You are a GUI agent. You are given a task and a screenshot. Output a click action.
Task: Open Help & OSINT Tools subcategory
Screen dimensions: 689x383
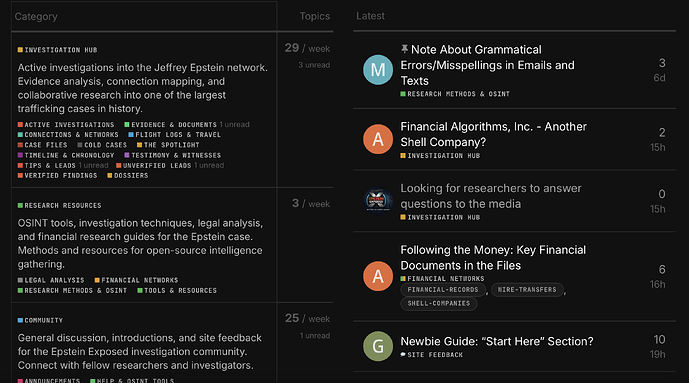click(x=132, y=380)
